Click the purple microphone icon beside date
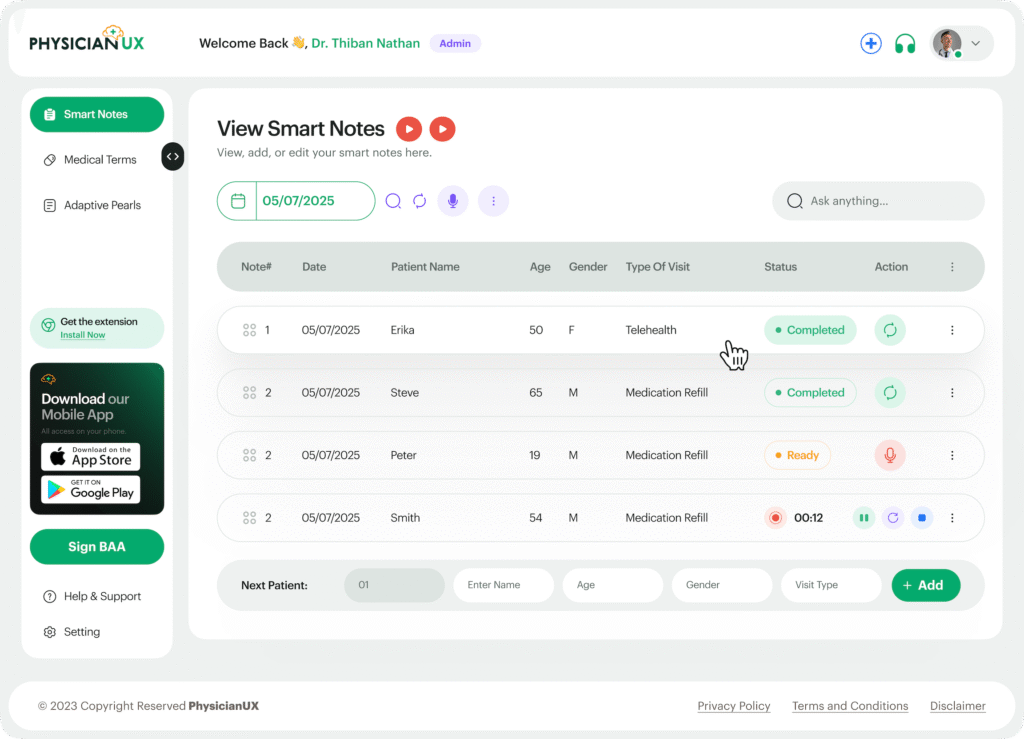 [453, 201]
